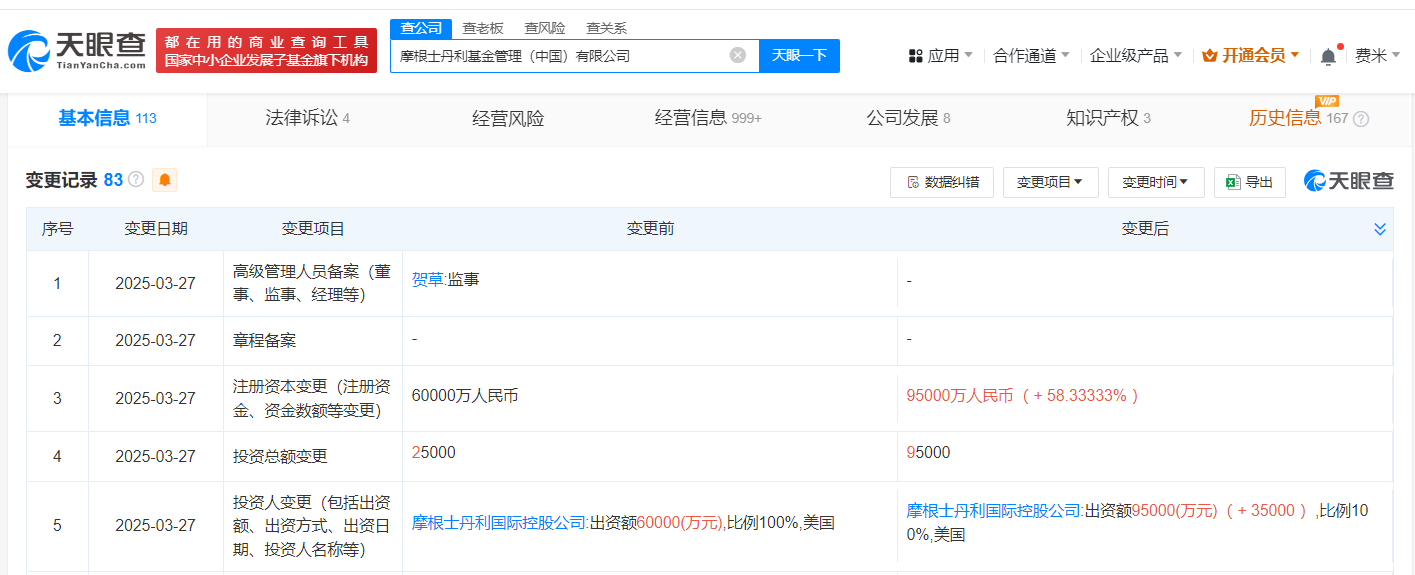Image resolution: width=1415 pixels, height=575 pixels.
Task: Click the 95000万人民币 after-change value
Action: click(x=1022, y=396)
